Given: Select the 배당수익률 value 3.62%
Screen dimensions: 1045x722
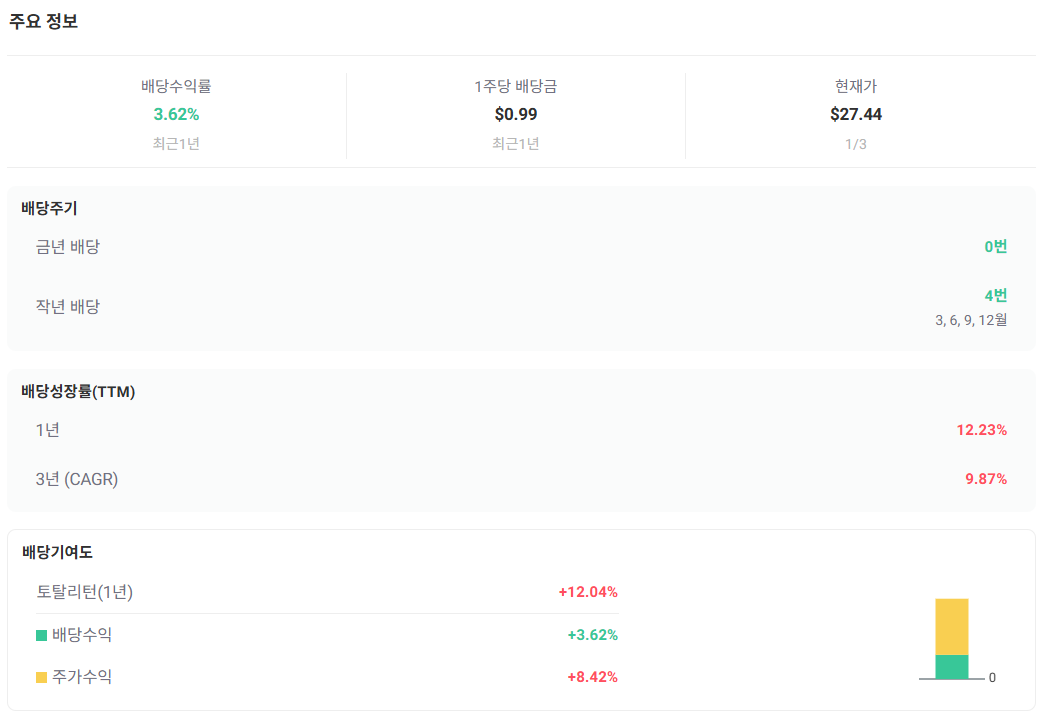Looking at the screenshot, I should [178, 114].
